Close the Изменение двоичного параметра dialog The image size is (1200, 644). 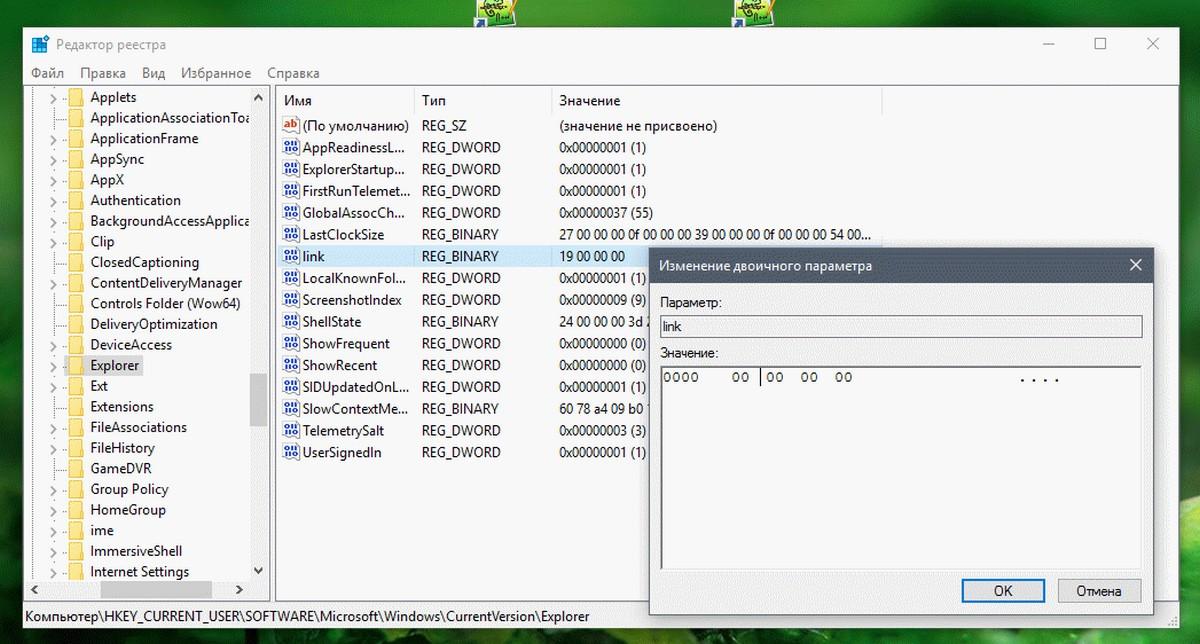pos(1135,265)
